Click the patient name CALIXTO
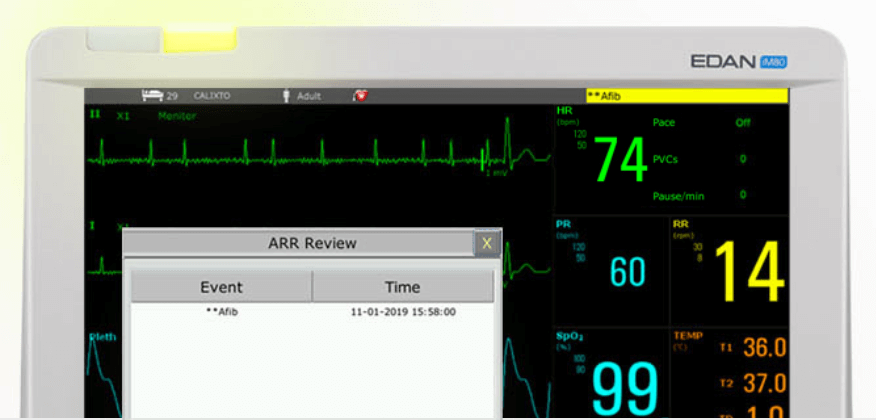 (211, 96)
